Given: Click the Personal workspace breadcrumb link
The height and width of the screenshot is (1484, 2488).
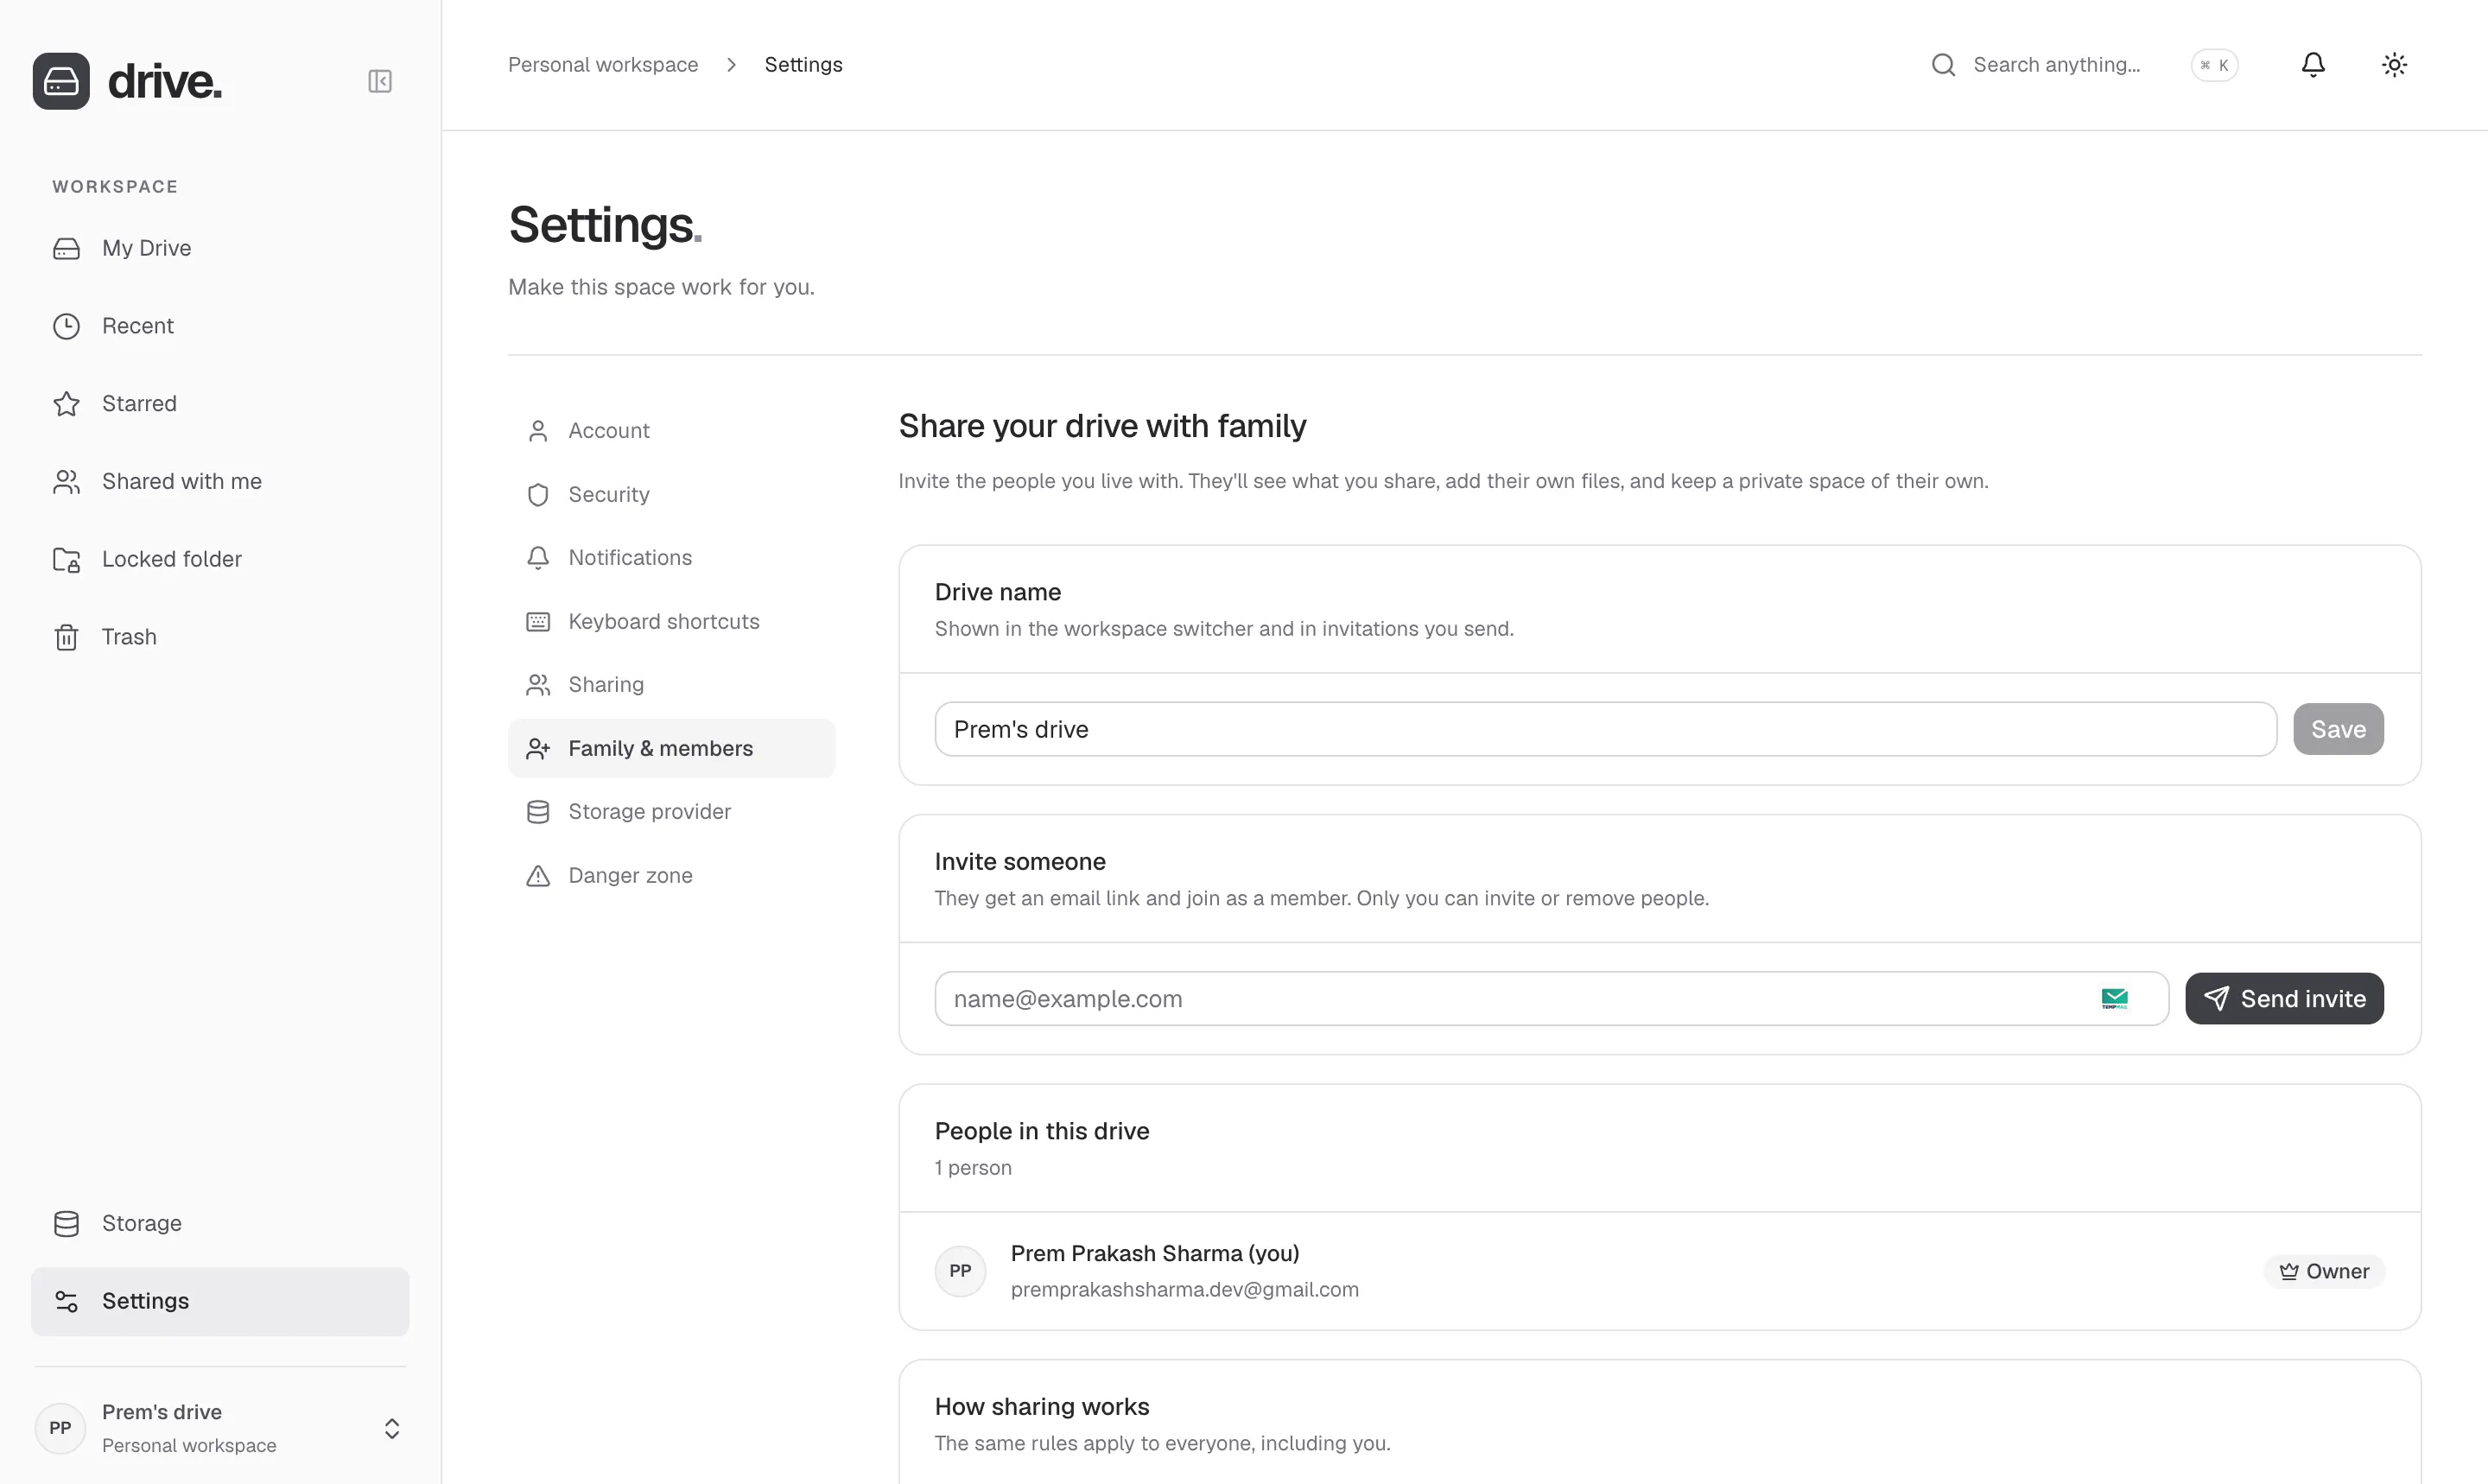Looking at the screenshot, I should tap(603, 65).
